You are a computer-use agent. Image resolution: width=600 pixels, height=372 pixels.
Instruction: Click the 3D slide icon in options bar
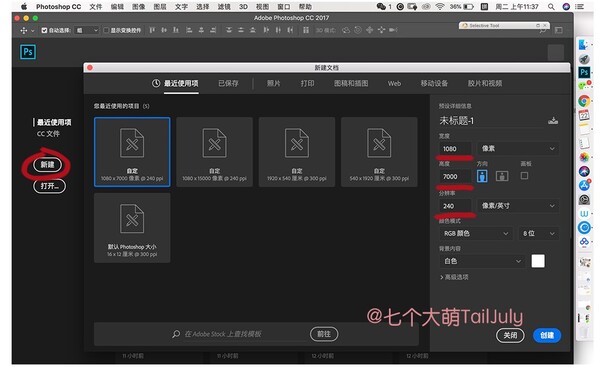382,30
